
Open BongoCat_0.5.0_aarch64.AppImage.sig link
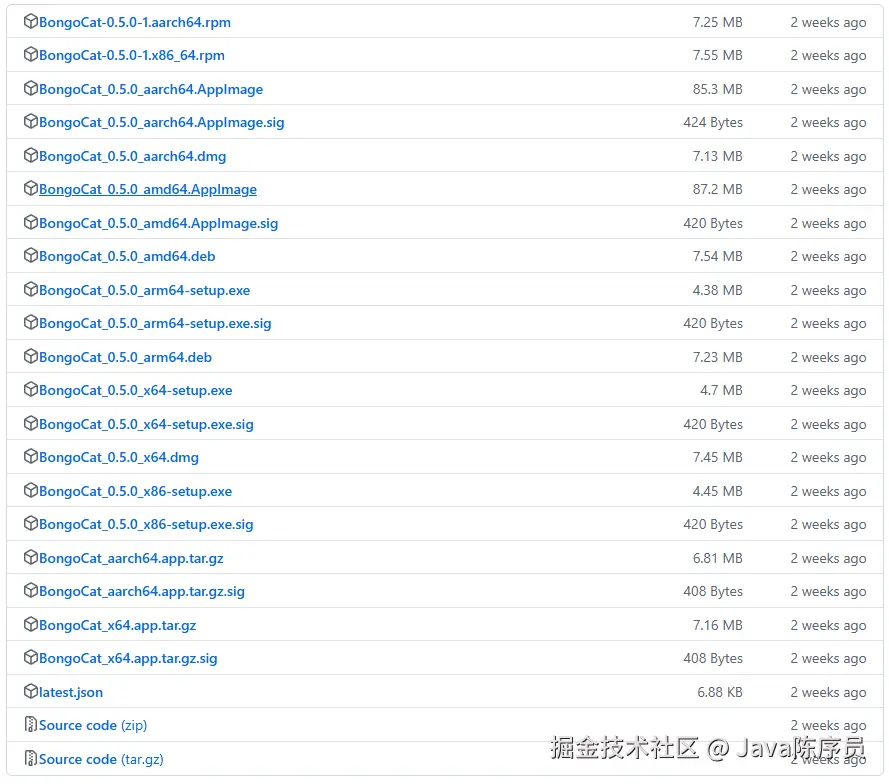pyautogui.click(x=162, y=123)
